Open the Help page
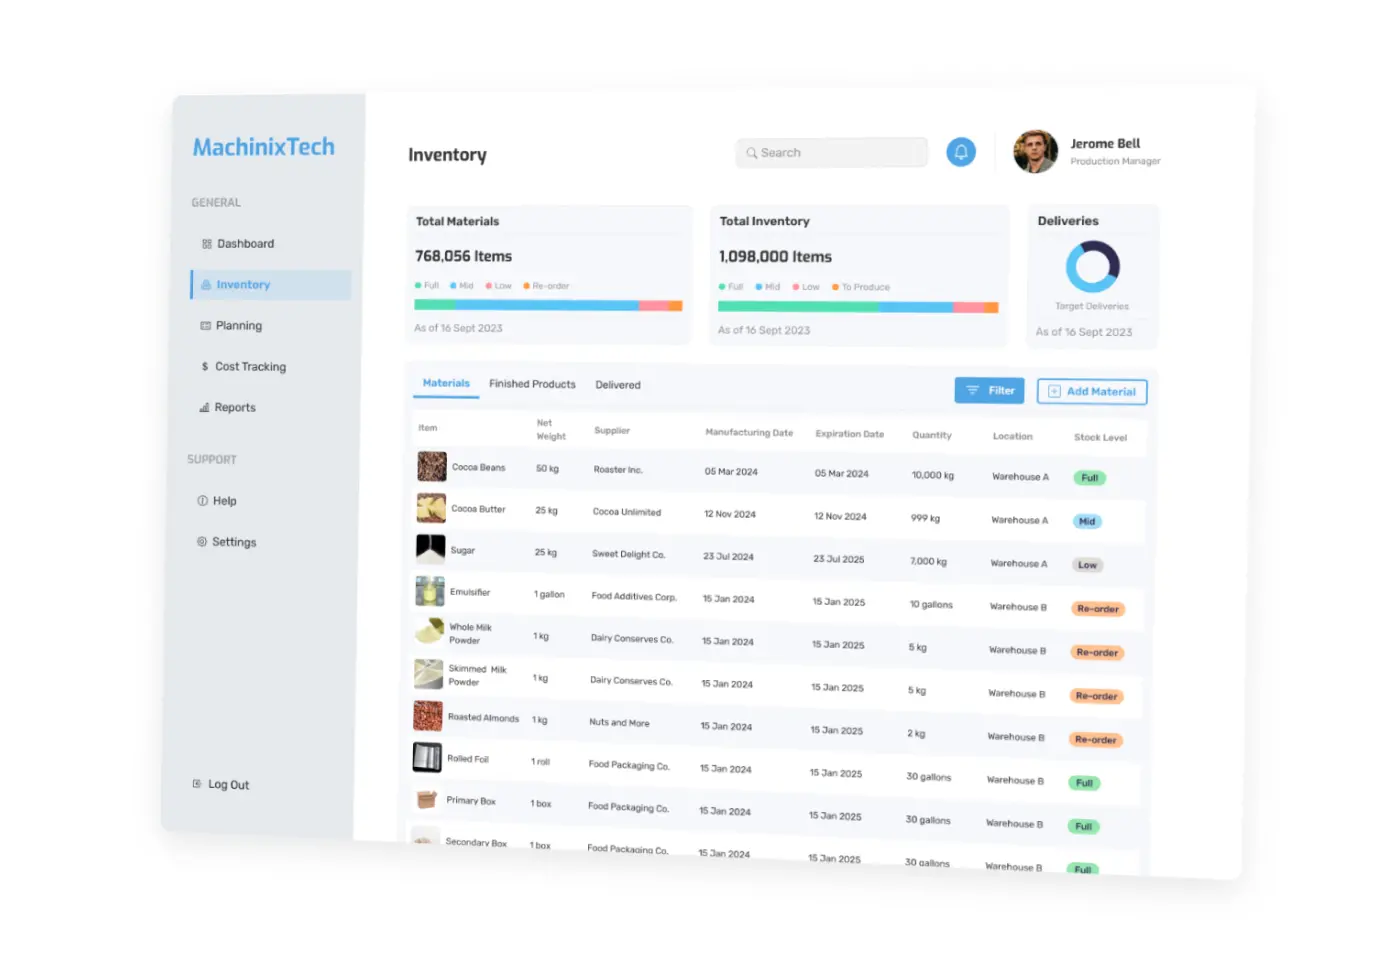 (x=224, y=501)
